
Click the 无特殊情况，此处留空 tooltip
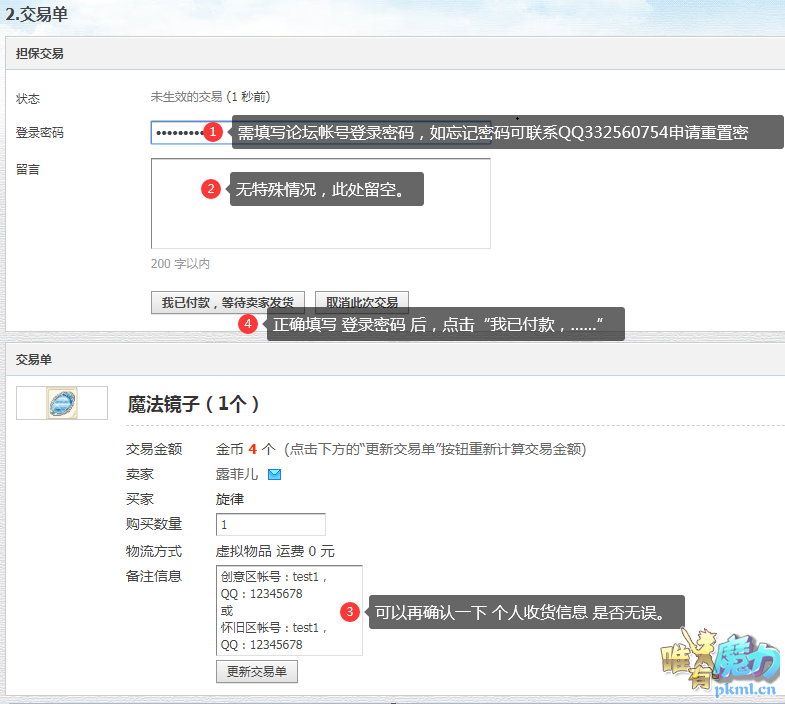click(x=327, y=188)
